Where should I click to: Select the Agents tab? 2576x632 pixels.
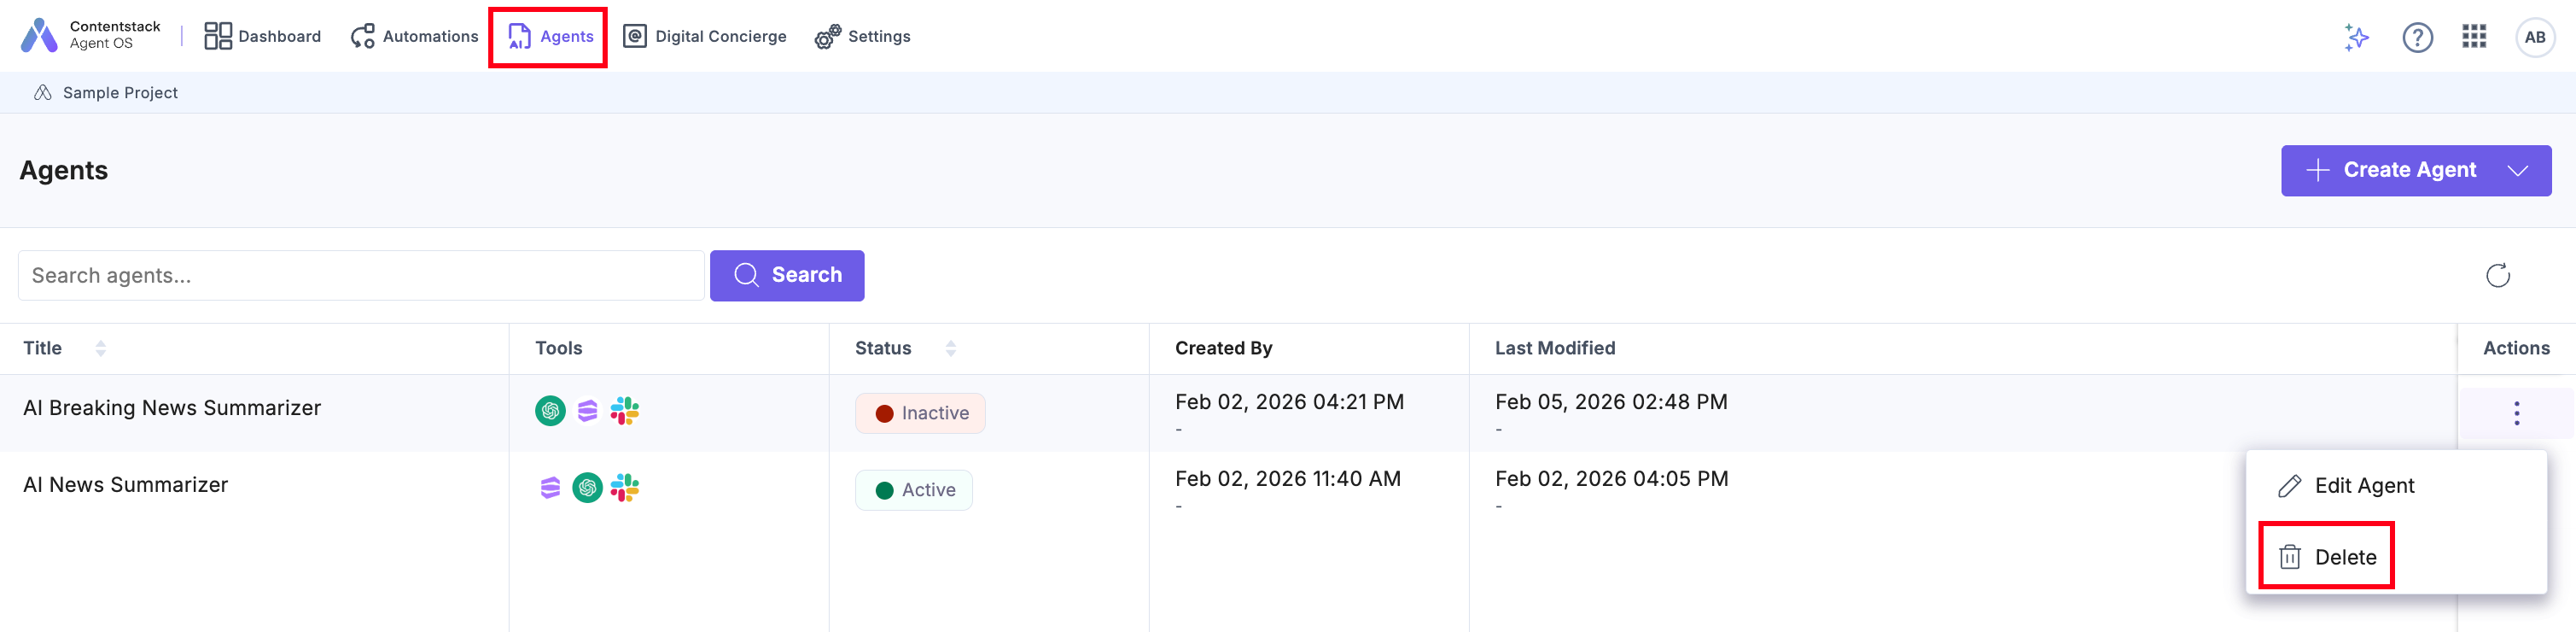click(550, 36)
